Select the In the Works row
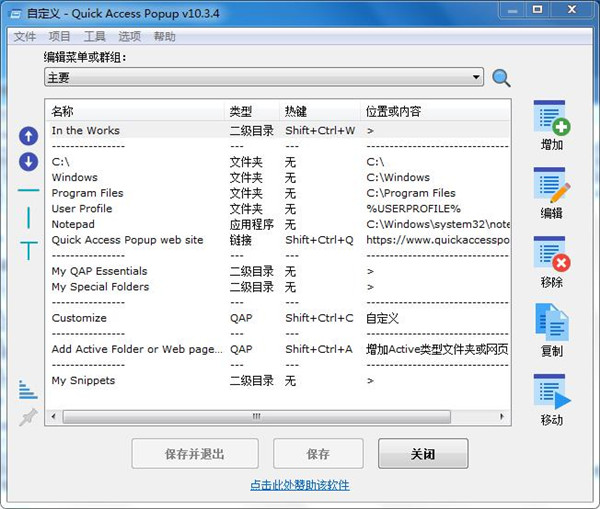600x509 pixels. (278, 131)
